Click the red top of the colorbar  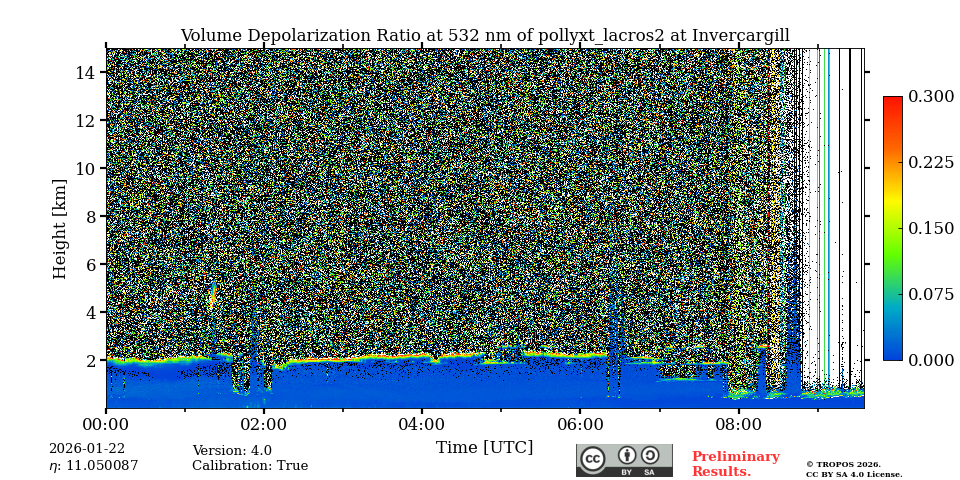click(x=892, y=103)
